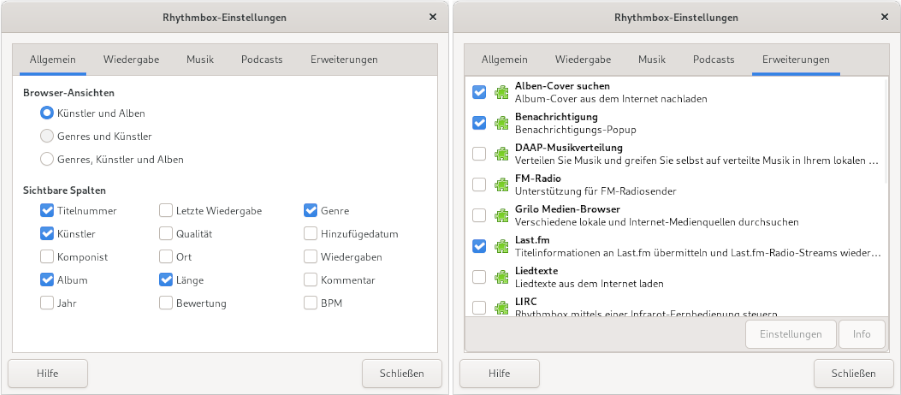The width and height of the screenshot is (901, 395).
Task: Tick the Grilo Medien-Browser plugin checkbox
Action: tap(479, 216)
